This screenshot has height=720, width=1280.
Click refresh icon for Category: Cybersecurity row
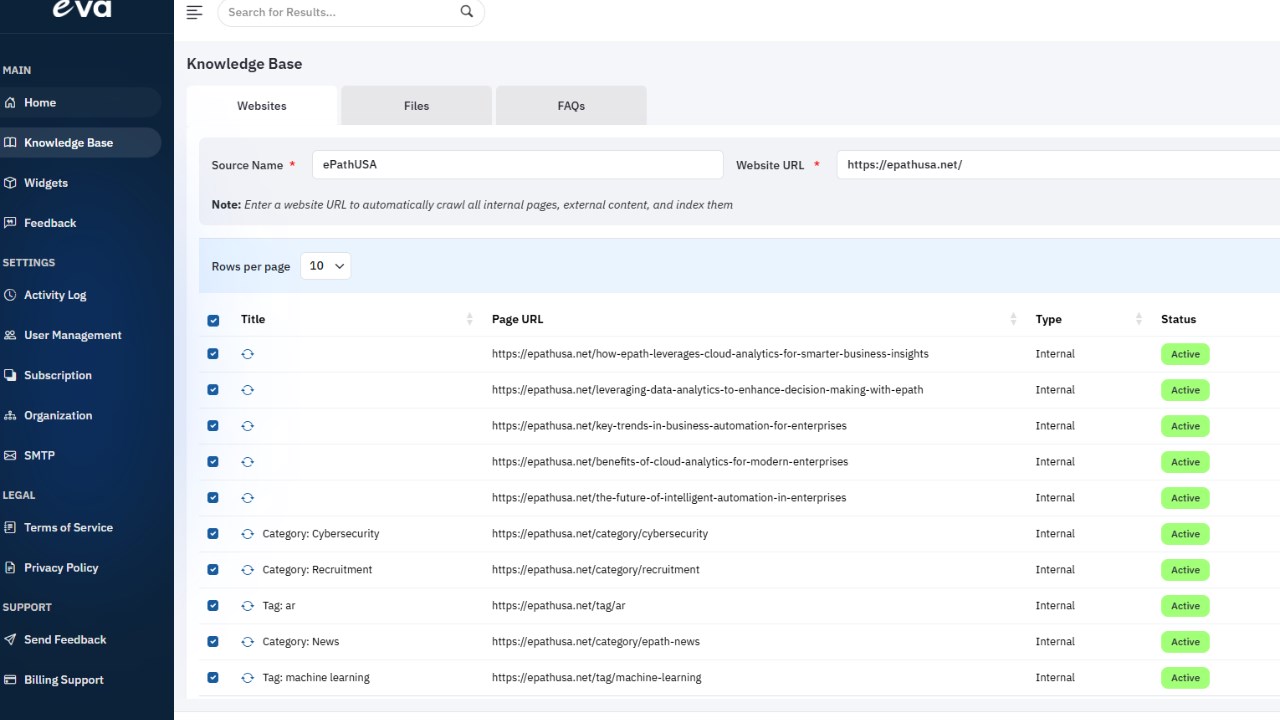[x=248, y=534]
